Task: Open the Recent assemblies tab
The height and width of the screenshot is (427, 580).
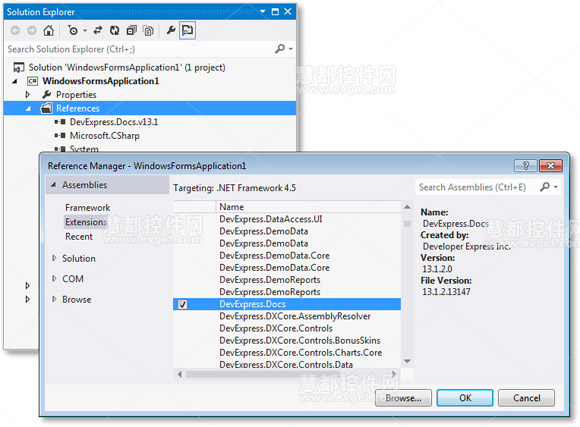Action: point(79,236)
